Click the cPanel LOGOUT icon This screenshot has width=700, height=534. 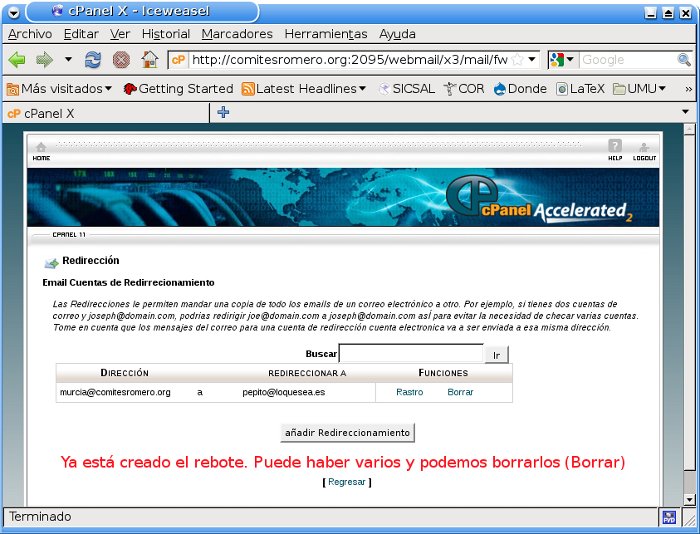[x=644, y=150]
